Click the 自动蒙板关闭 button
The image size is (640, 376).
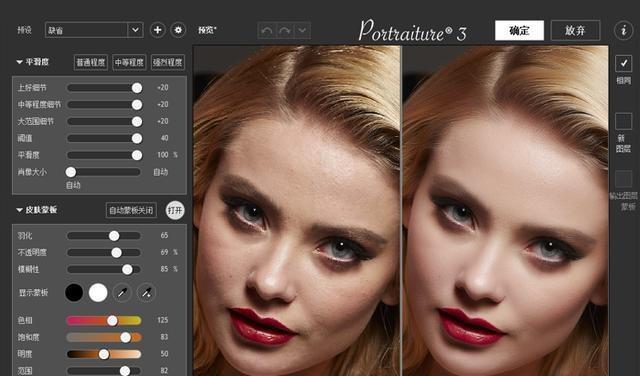click(131, 210)
